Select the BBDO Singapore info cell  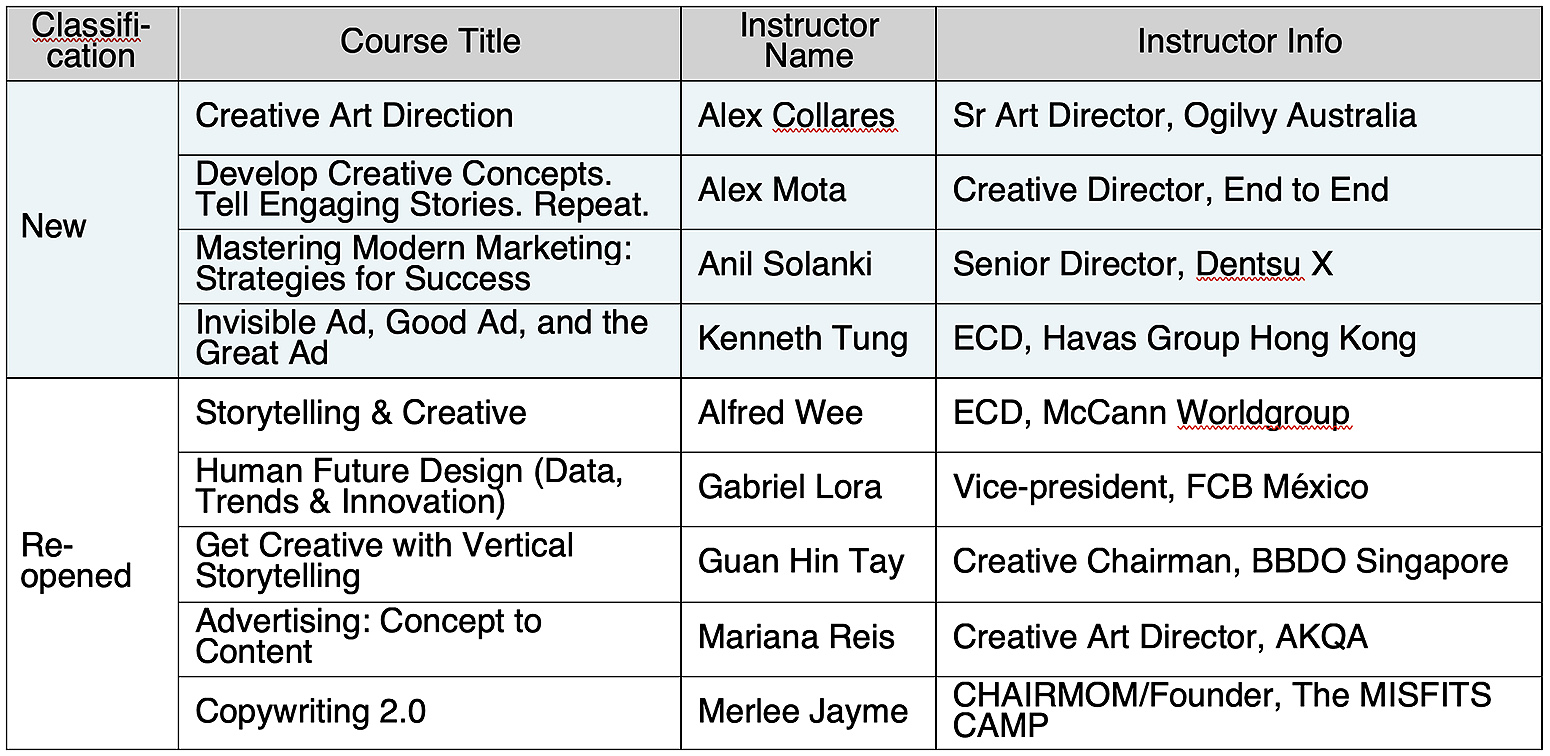pos(1239,564)
